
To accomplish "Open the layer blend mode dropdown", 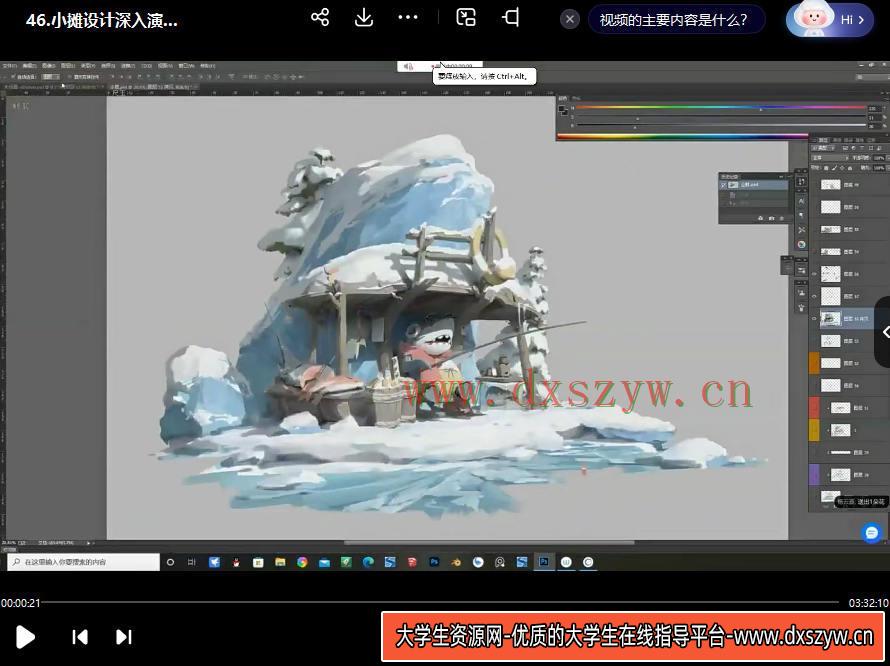I will tap(829, 158).
